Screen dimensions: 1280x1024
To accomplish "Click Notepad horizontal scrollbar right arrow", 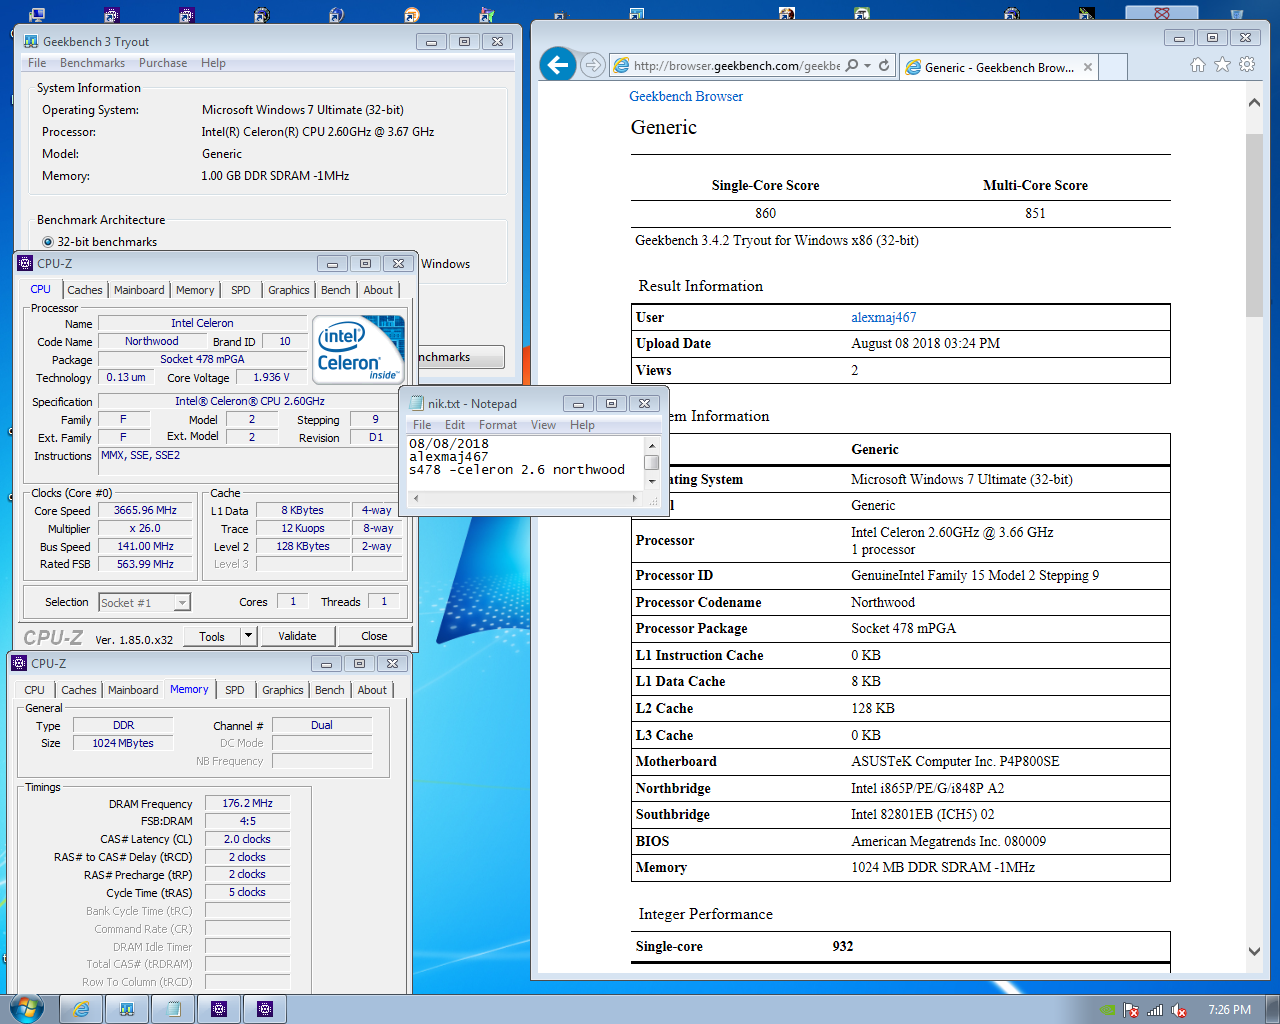I will [634, 498].
